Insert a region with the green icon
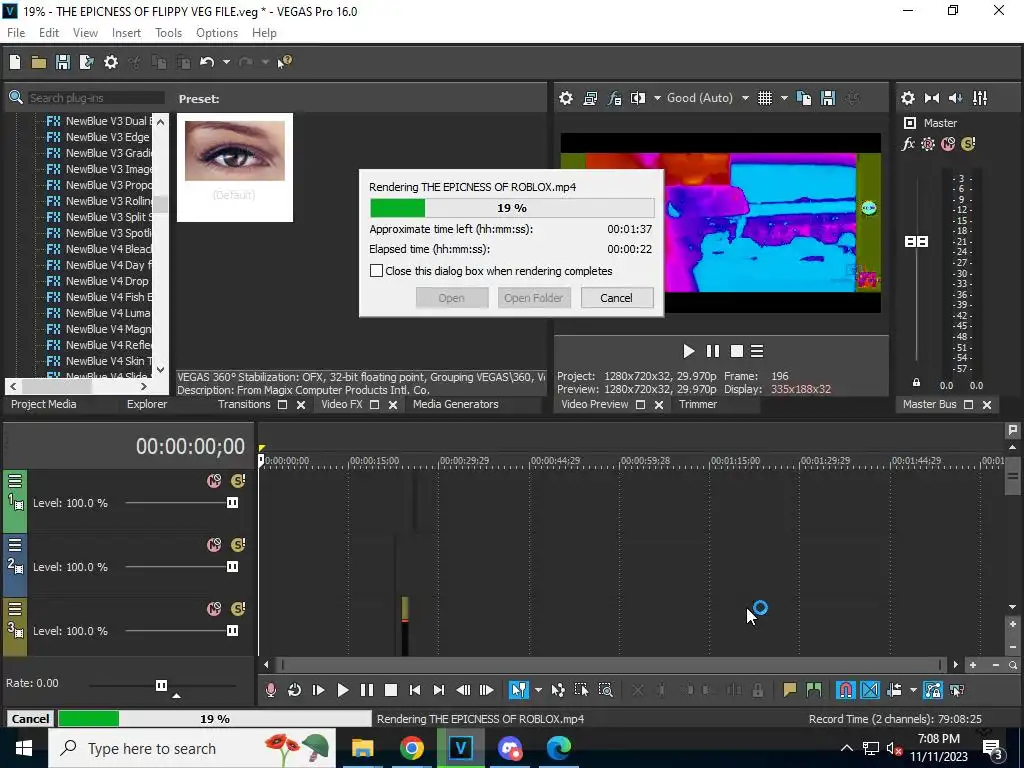 [814, 690]
